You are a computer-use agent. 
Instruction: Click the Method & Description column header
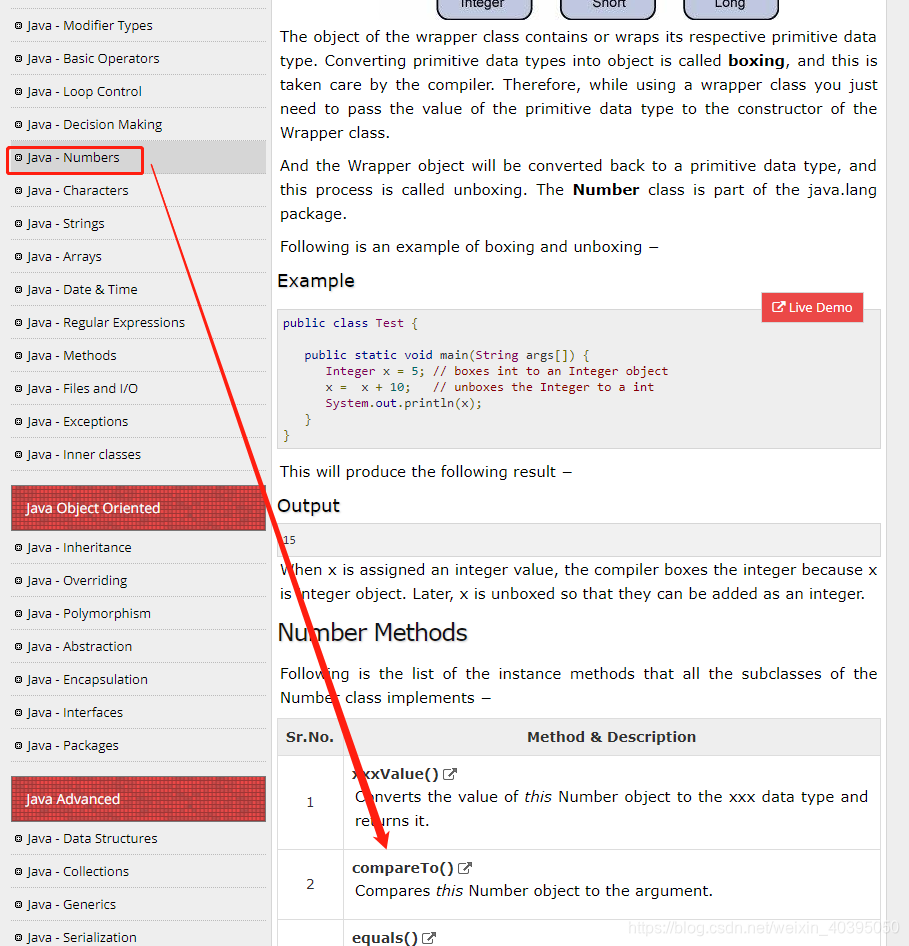(612, 737)
